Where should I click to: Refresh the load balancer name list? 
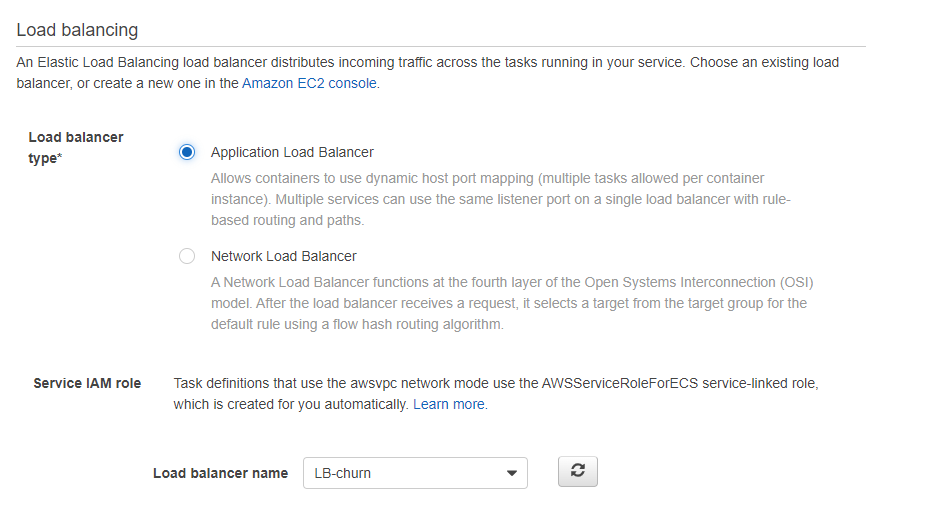[577, 471]
